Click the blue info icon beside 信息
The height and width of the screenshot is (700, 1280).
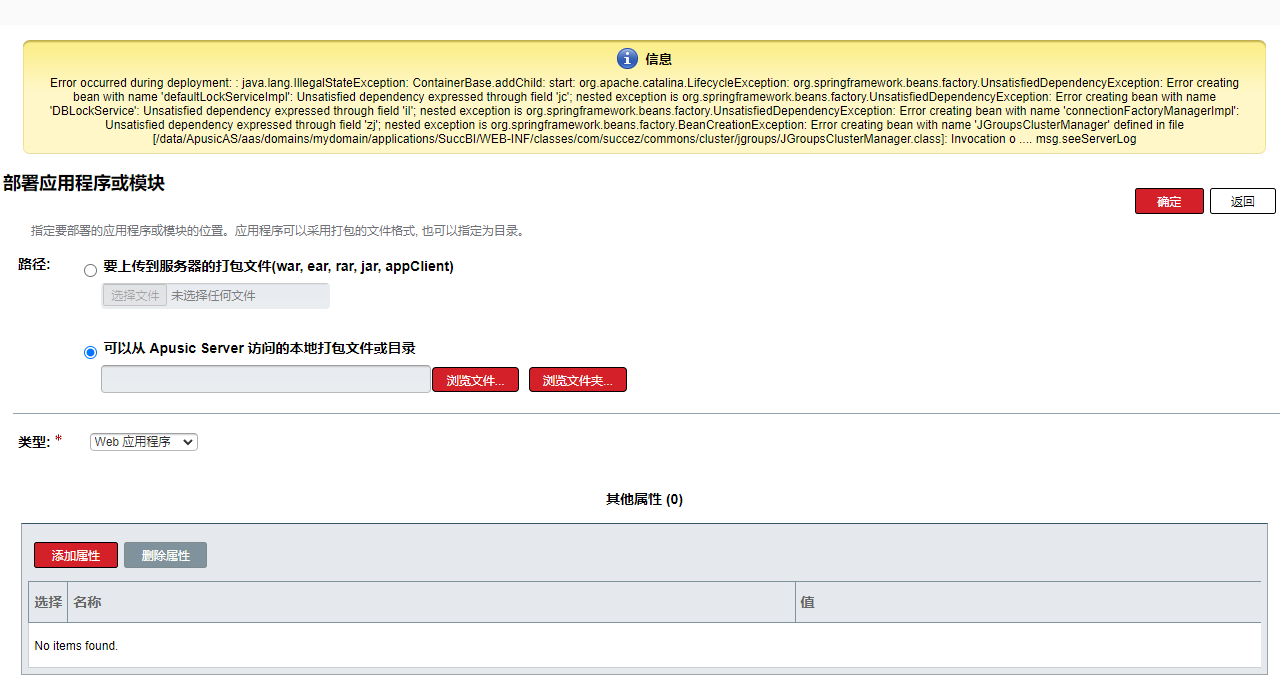pos(627,59)
